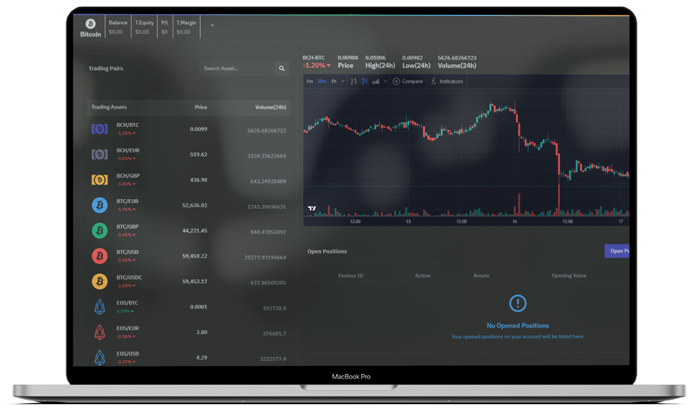Switch chart to 1m timeframe
This screenshot has height=419, width=700.
click(x=310, y=81)
